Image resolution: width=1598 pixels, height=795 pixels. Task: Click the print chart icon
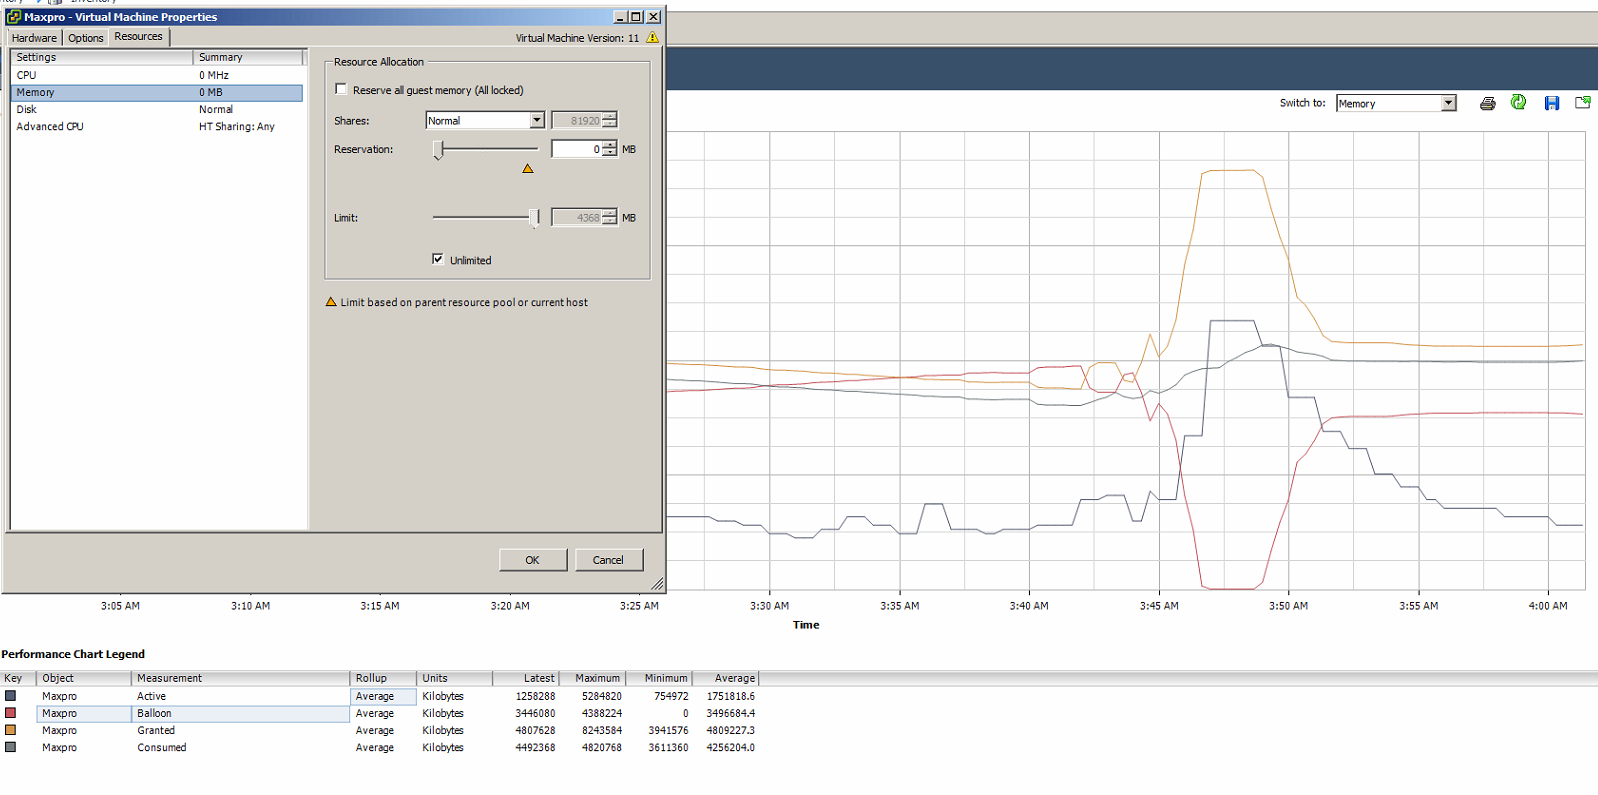[1487, 103]
